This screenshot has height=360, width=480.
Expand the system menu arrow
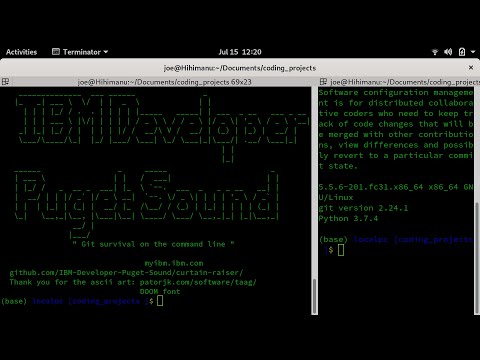[473, 52]
